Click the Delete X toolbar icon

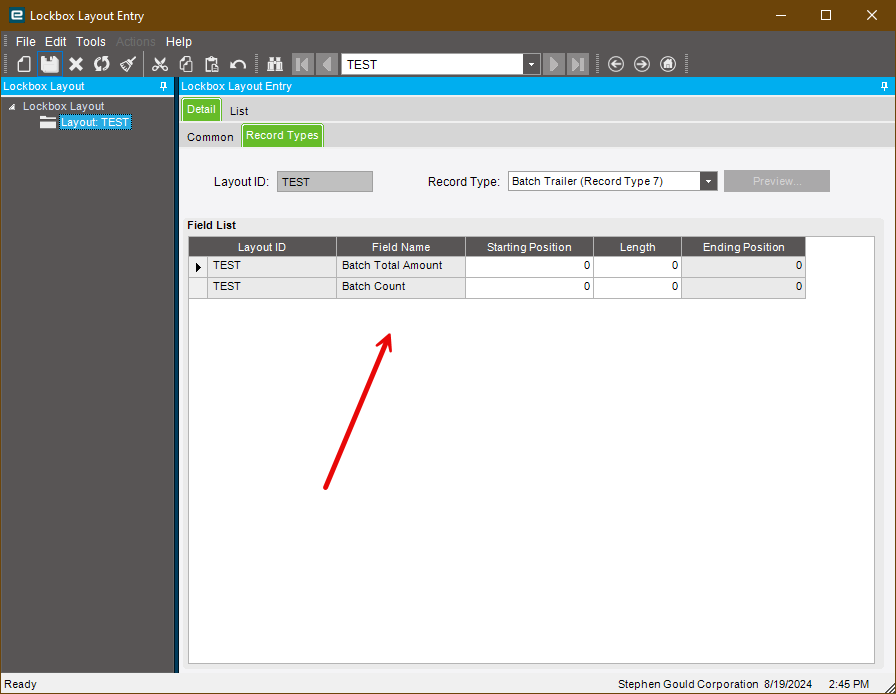tap(76, 64)
